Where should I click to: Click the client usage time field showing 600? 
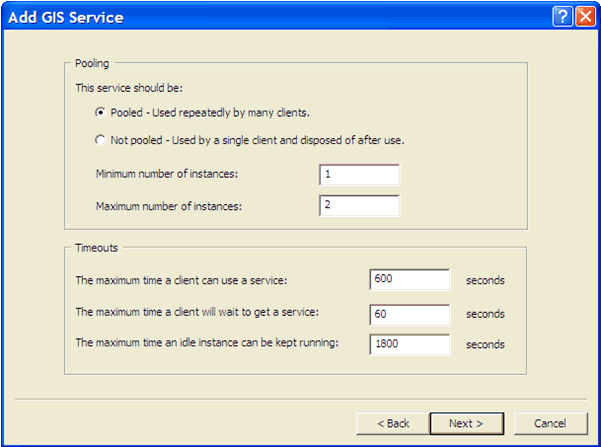click(409, 280)
